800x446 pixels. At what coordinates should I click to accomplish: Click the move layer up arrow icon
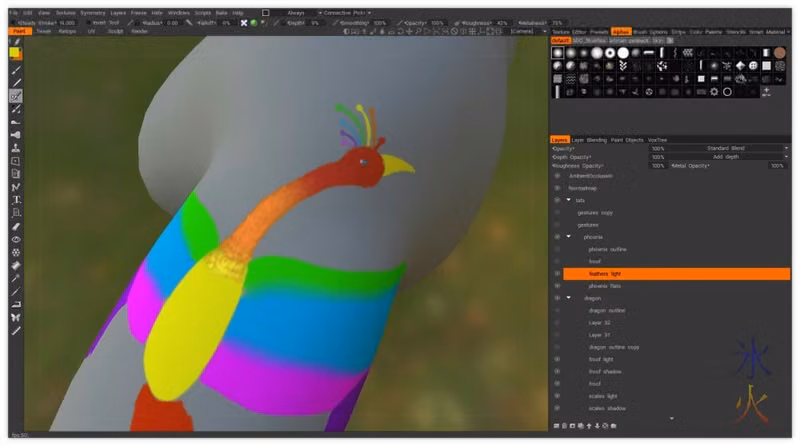[589, 426]
